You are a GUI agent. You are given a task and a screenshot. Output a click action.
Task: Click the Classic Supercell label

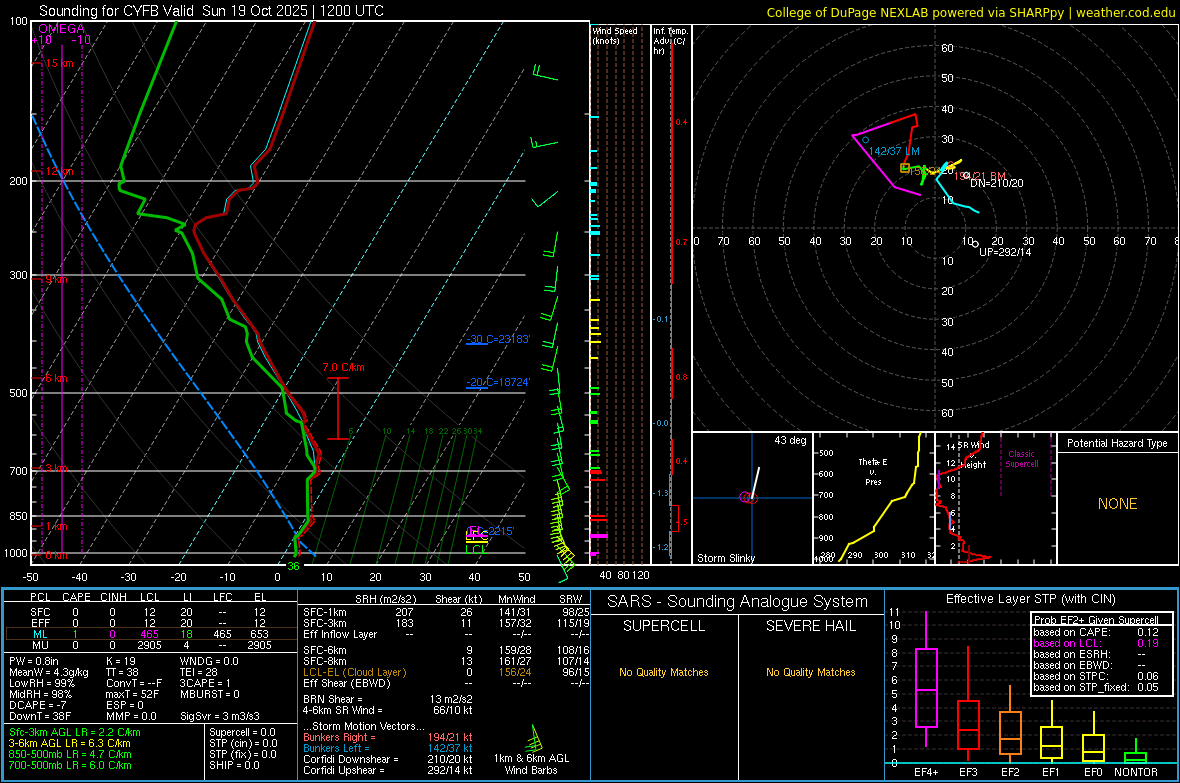(1022, 459)
